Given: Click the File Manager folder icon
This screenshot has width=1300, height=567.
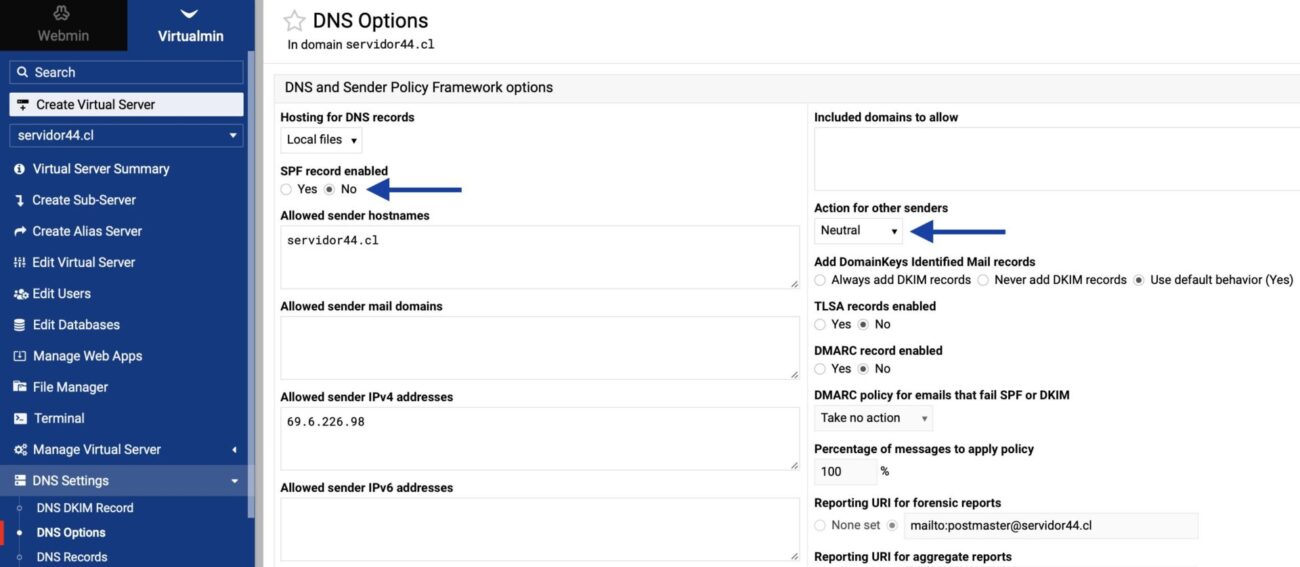Looking at the screenshot, I should click(x=20, y=387).
